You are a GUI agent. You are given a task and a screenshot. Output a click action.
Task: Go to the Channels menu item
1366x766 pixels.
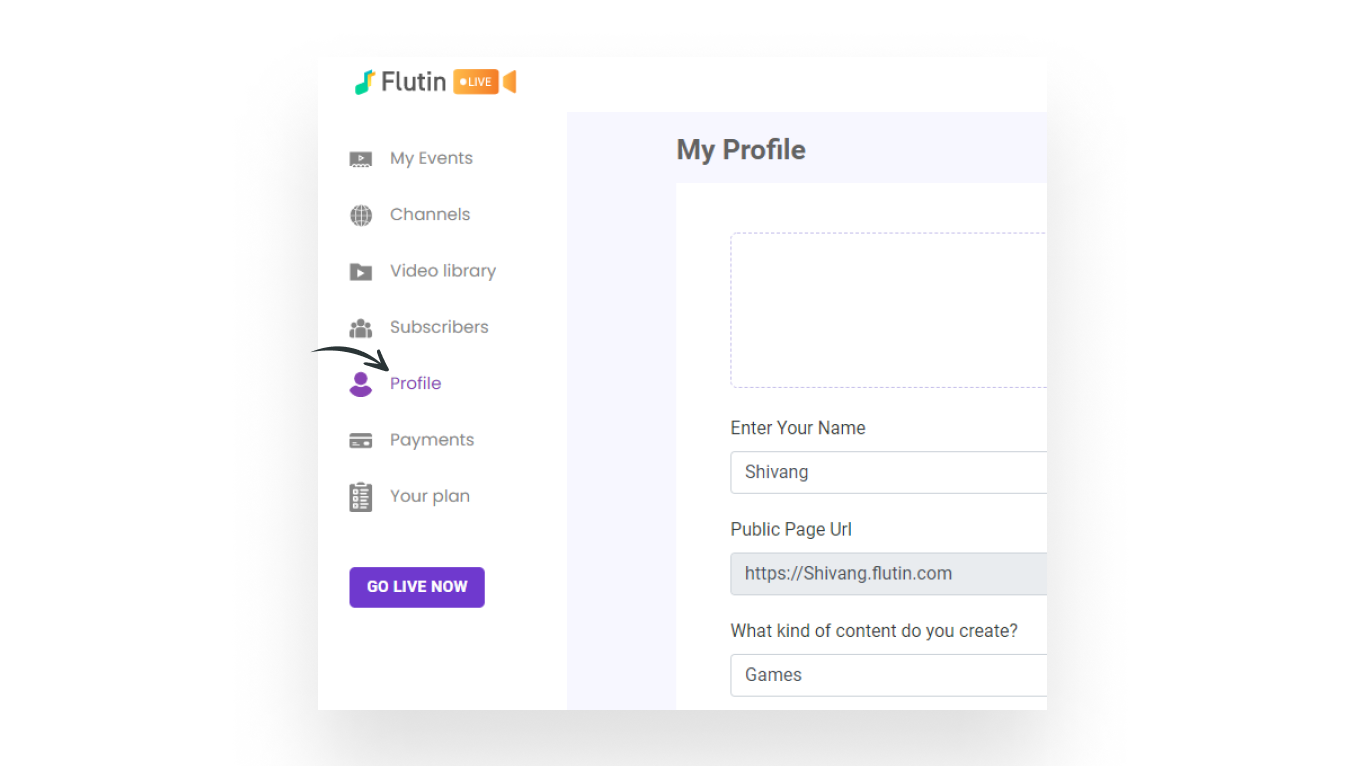(430, 214)
